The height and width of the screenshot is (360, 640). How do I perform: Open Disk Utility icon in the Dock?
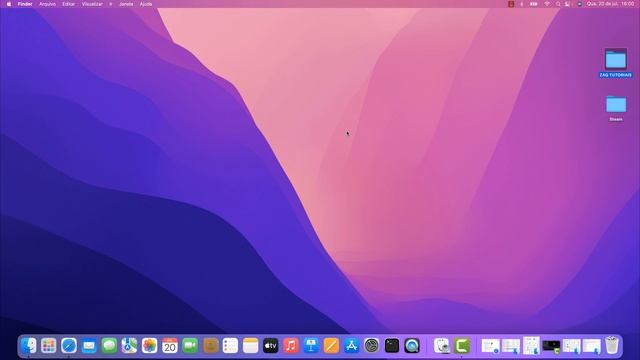point(442,346)
